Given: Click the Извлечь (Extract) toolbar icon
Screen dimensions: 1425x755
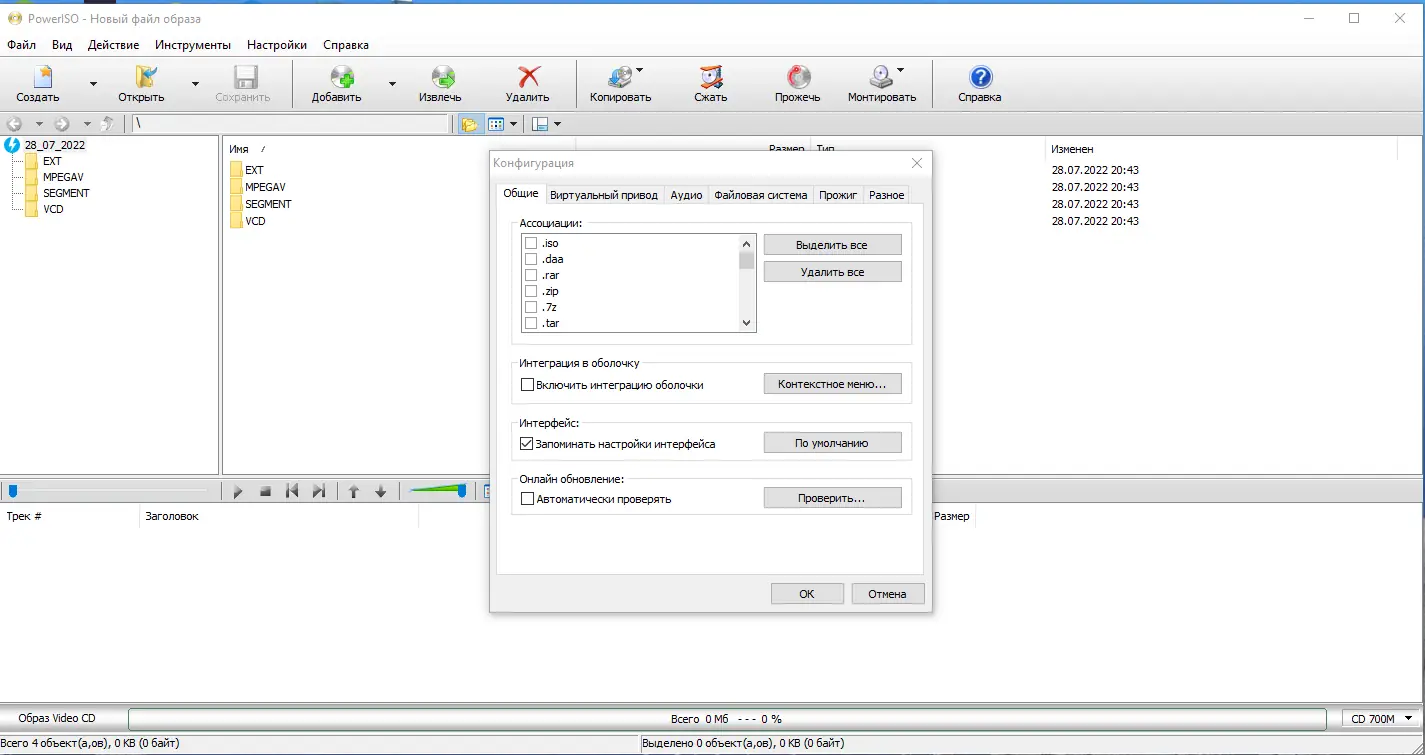Looking at the screenshot, I should click(441, 78).
